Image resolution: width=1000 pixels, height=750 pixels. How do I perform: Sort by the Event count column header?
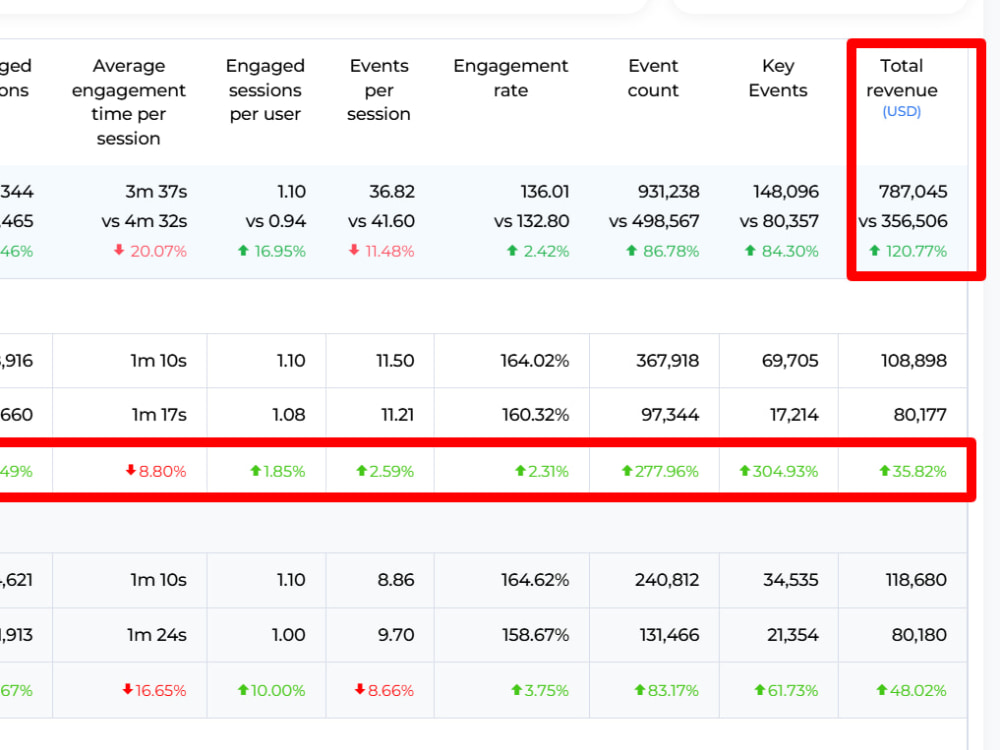click(653, 78)
